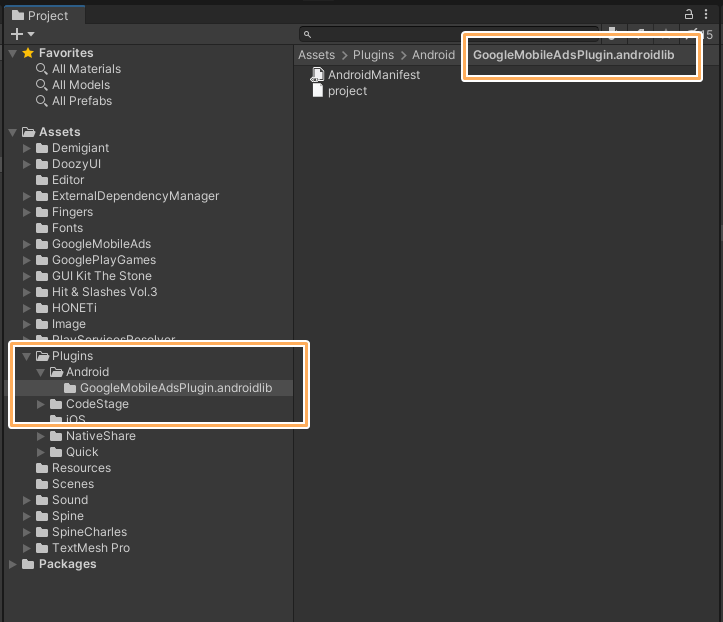Click GoogleMobileAdsPlugin.androidlib in the breadcrumb

tap(574, 55)
